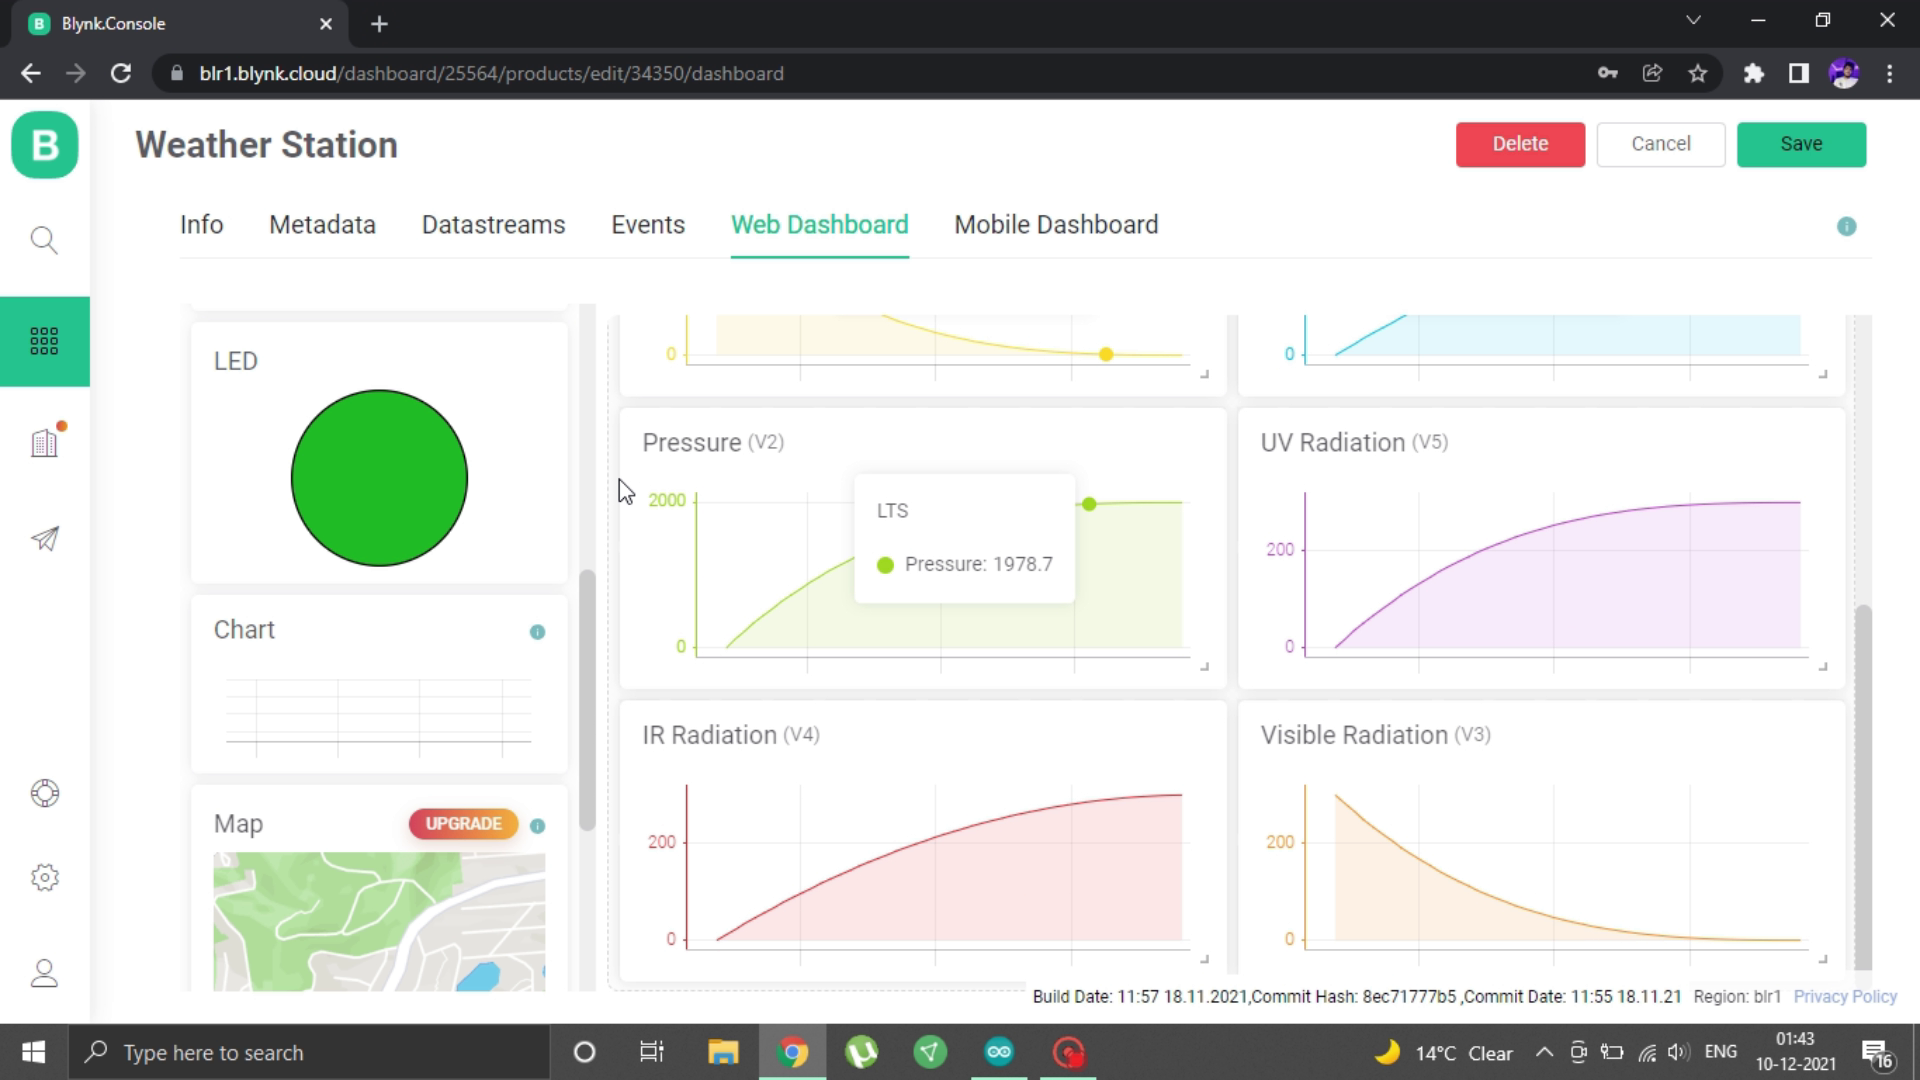Click the red Delete button
Screen dimensions: 1920x1080
(1519, 144)
